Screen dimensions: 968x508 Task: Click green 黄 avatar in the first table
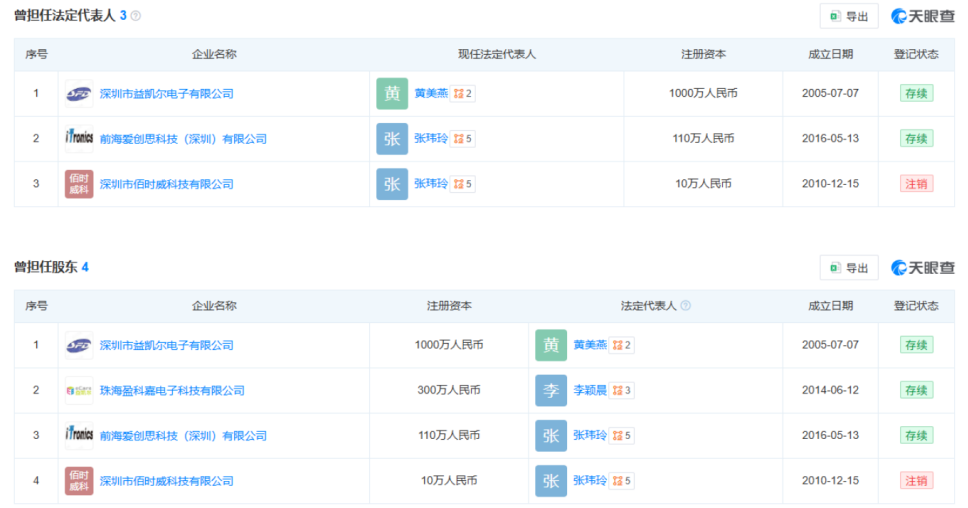[x=392, y=93]
